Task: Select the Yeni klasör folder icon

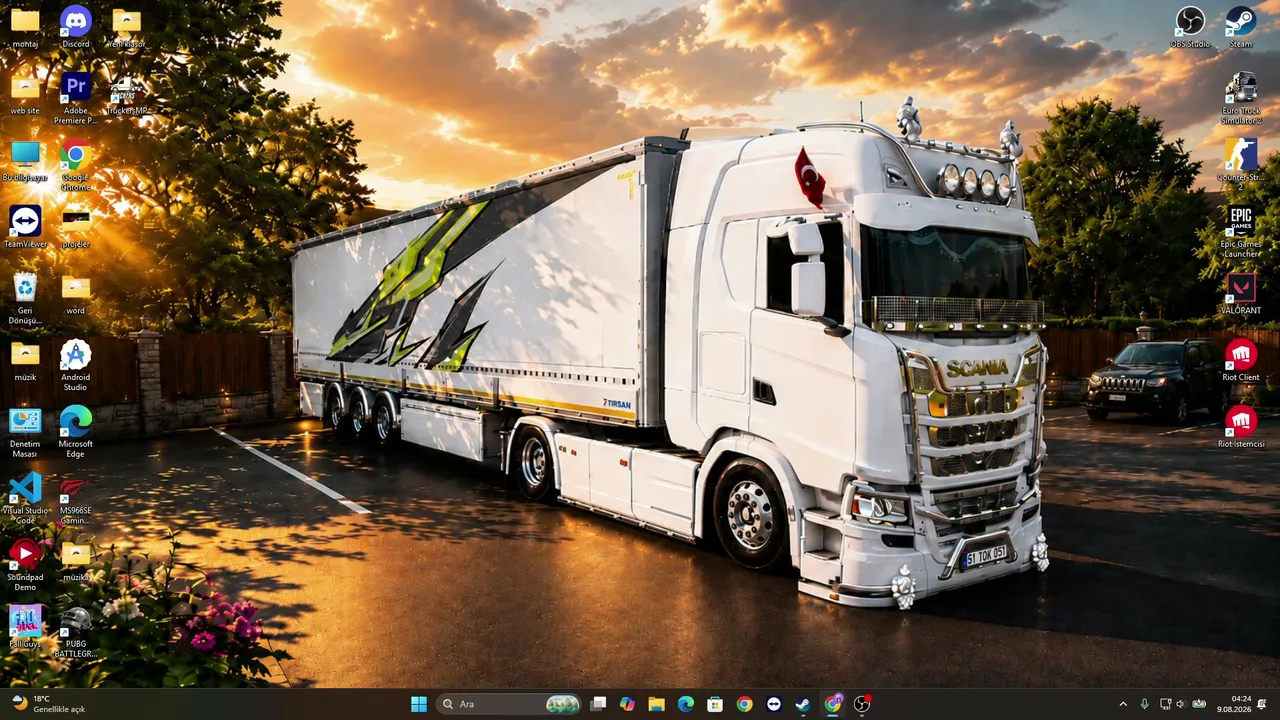Action: click(127, 28)
